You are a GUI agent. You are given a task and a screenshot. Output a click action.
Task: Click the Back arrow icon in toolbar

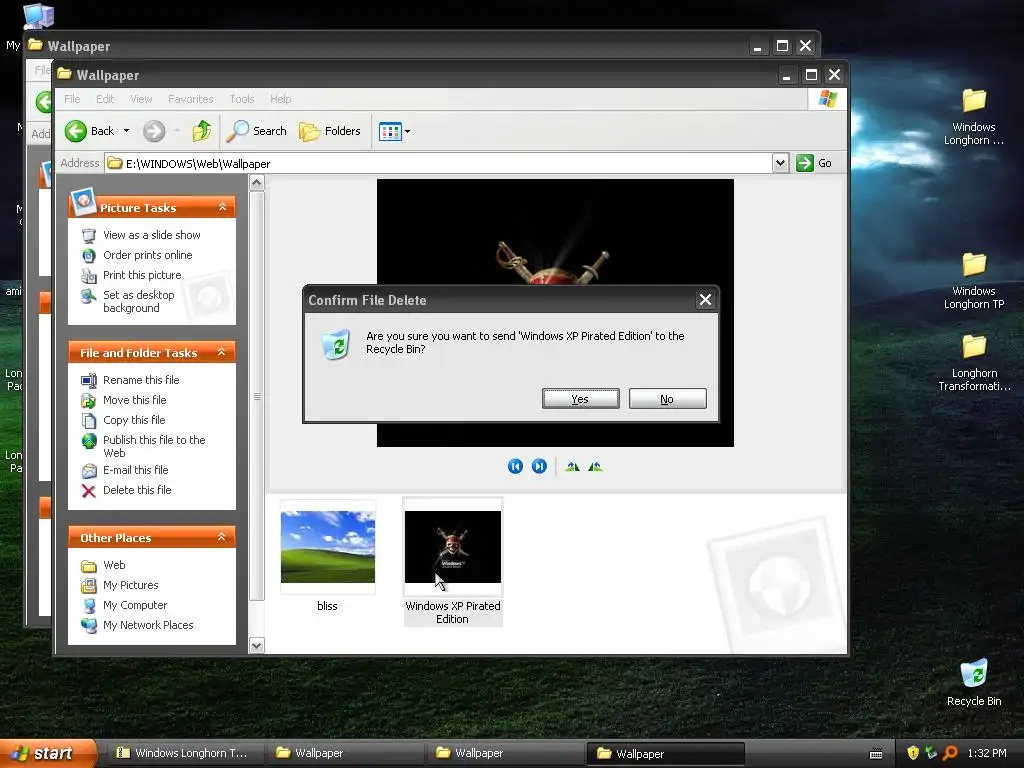coord(76,131)
